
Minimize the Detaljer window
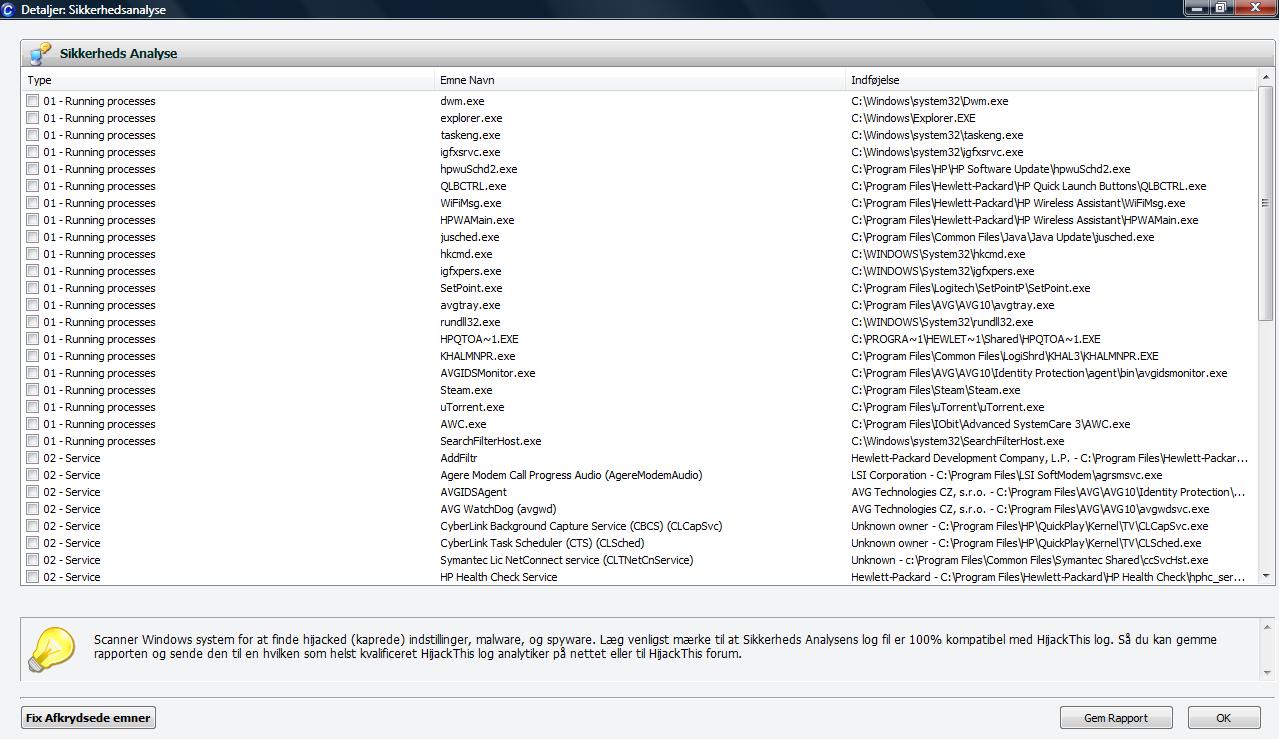coord(1197,8)
